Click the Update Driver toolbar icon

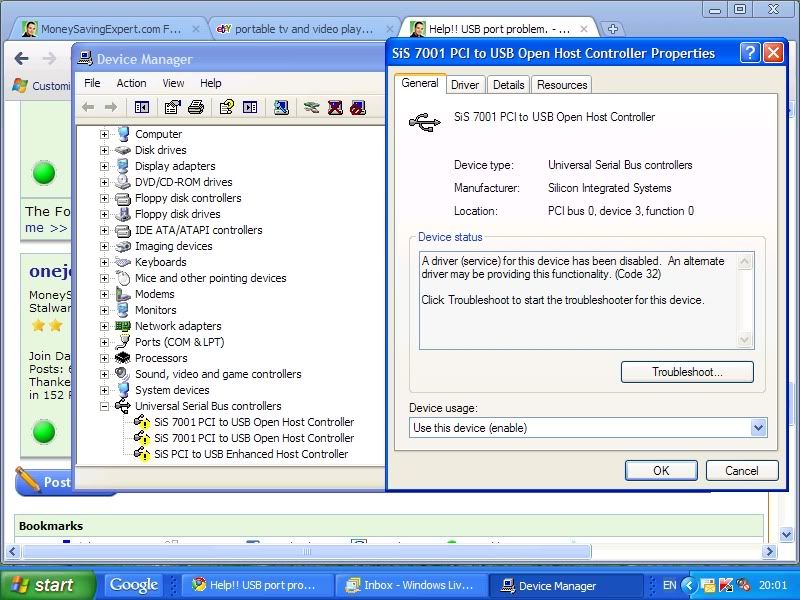(312, 107)
